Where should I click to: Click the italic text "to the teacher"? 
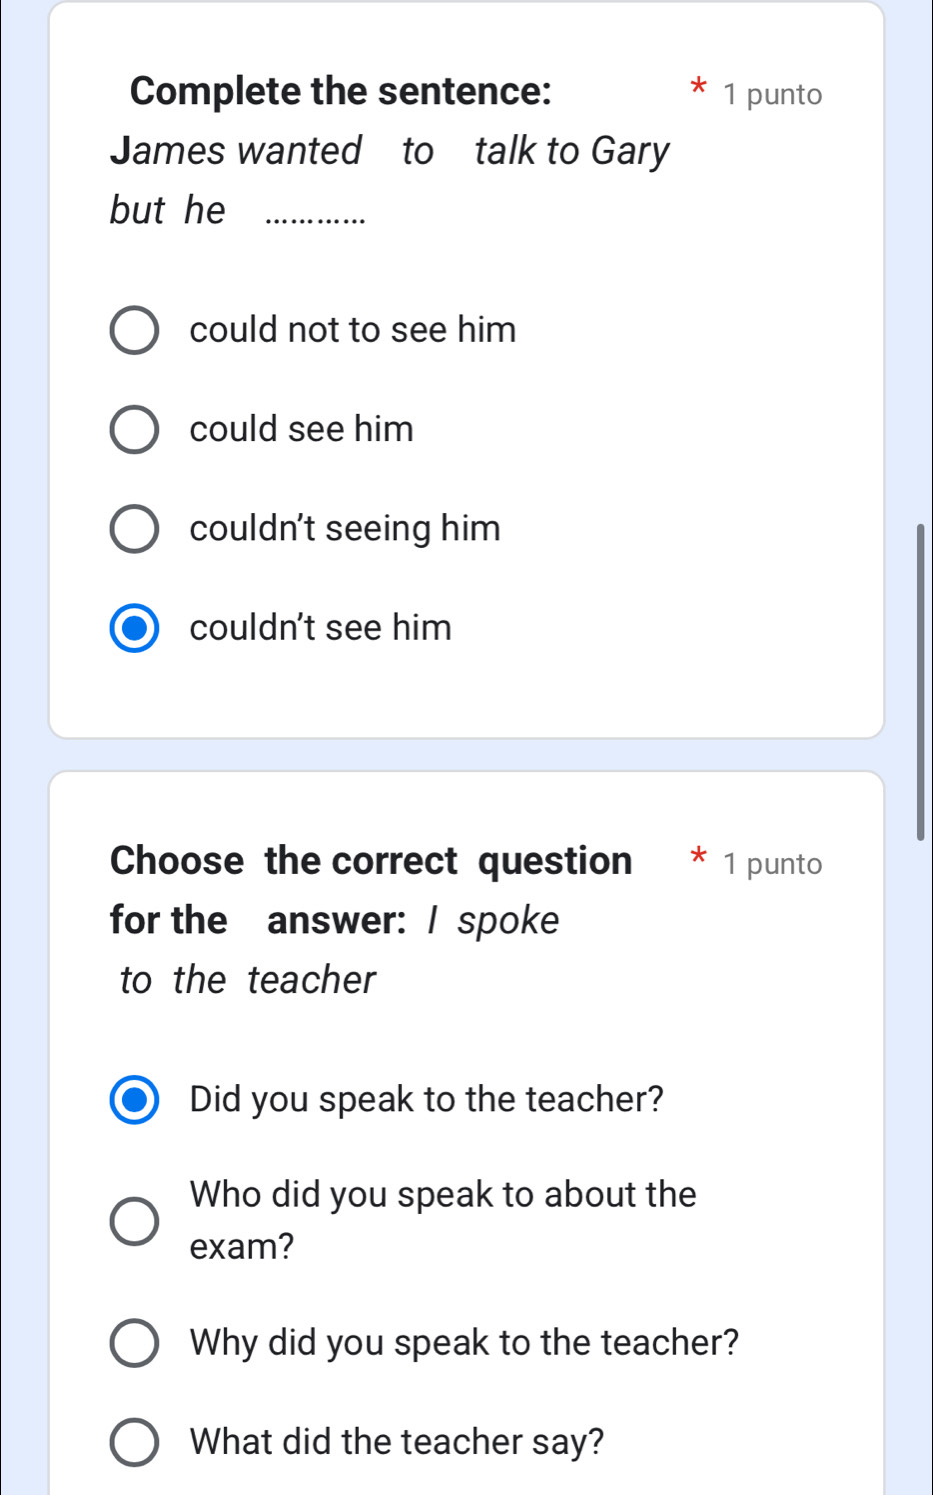[247, 980]
